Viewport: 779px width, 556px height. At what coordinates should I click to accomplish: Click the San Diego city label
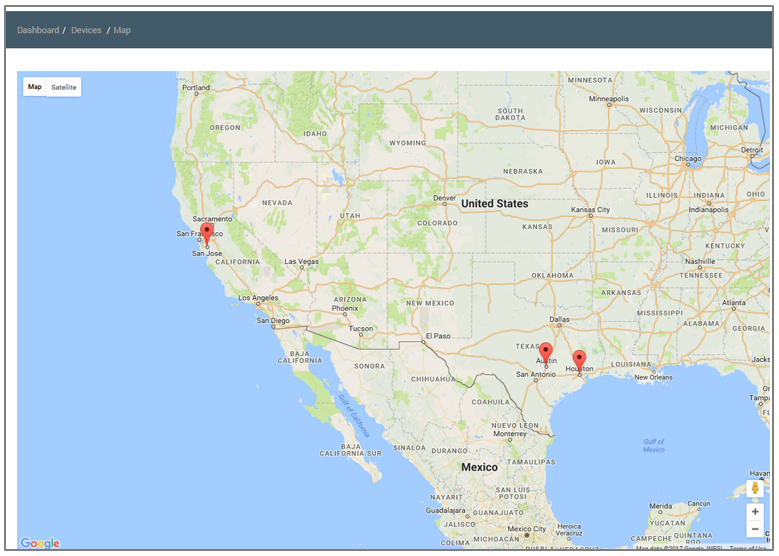pyautogui.click(x=273, y=320)
